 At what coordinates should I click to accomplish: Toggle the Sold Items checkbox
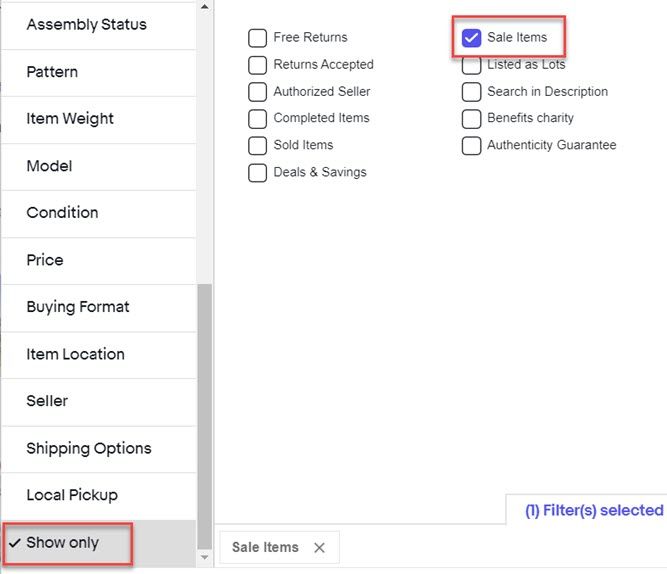[257, 146]
